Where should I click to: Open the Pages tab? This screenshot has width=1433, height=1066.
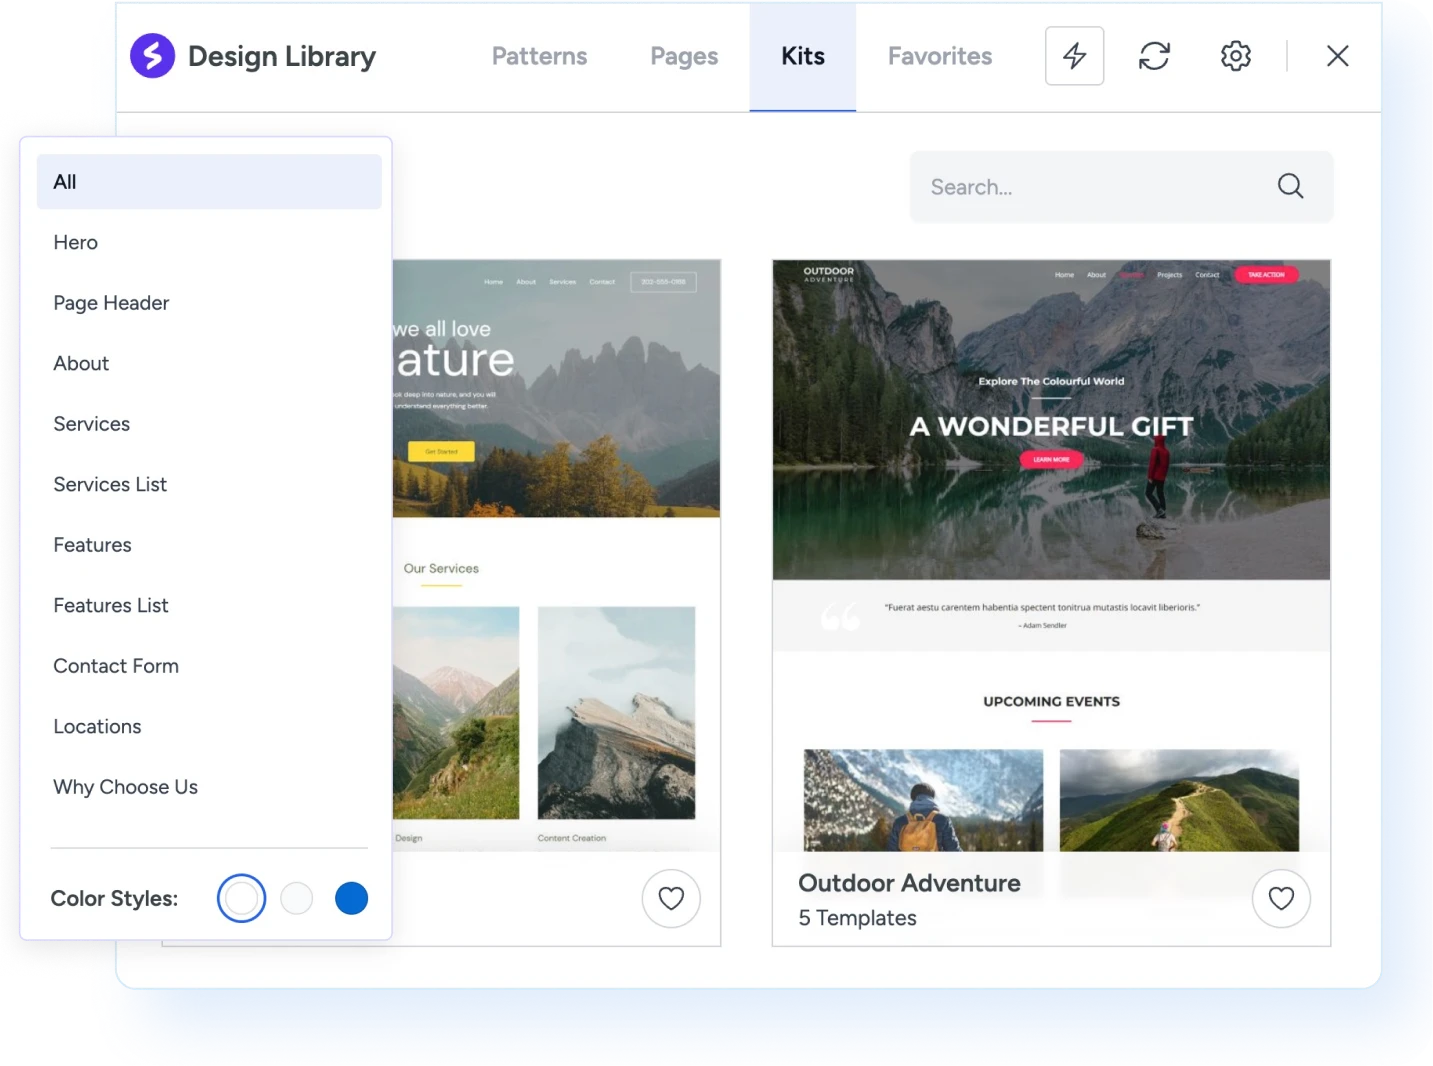[684, 56]
